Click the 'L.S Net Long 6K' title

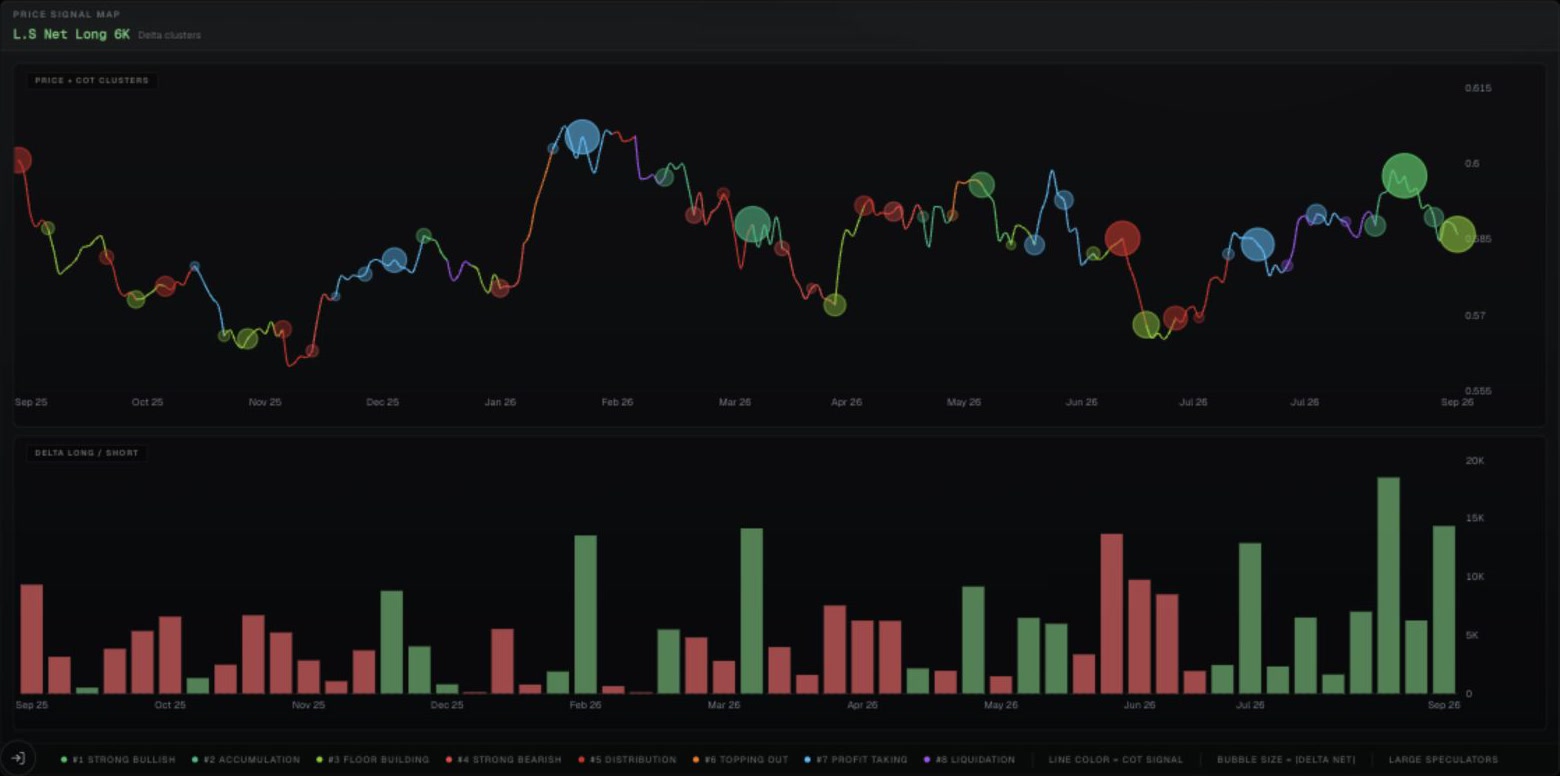(71, 34)
